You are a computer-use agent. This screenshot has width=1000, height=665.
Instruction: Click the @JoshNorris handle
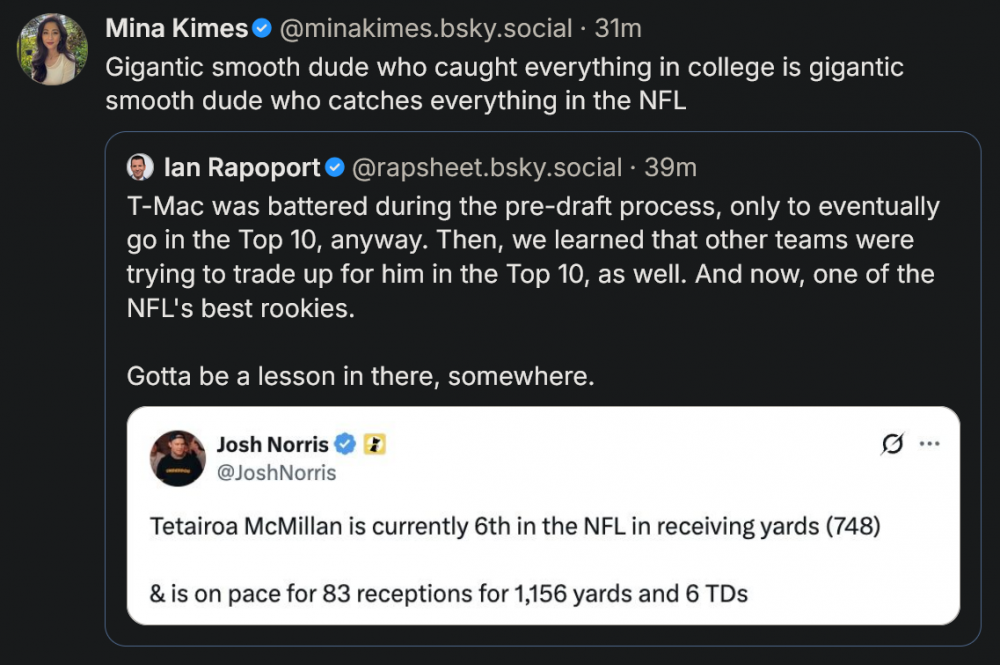[x=276, y=472]
